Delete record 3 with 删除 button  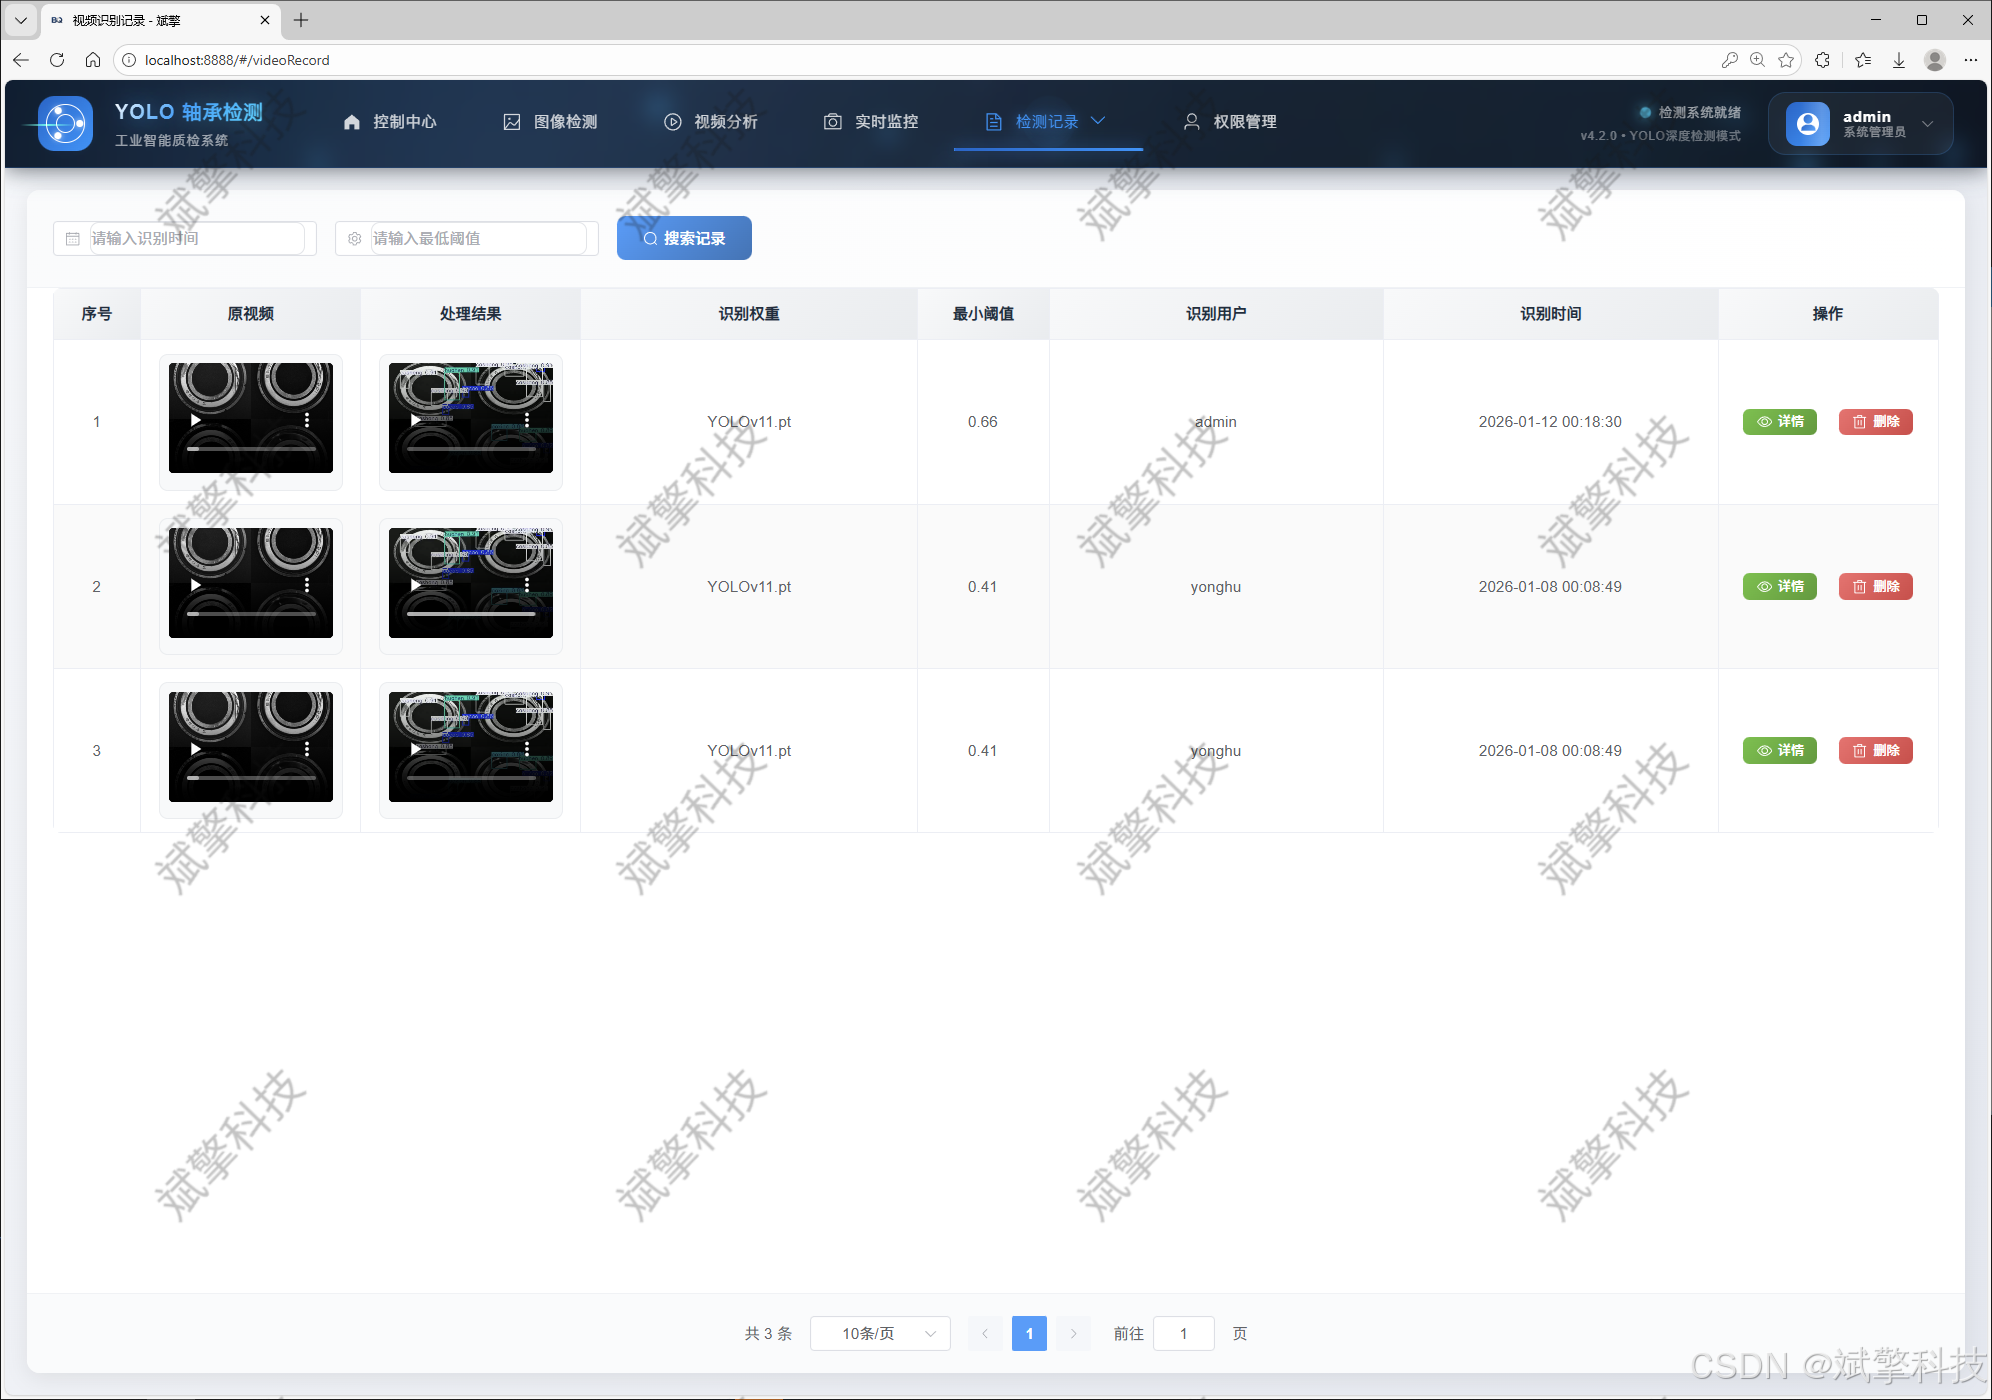click(x=1875, y=751)
